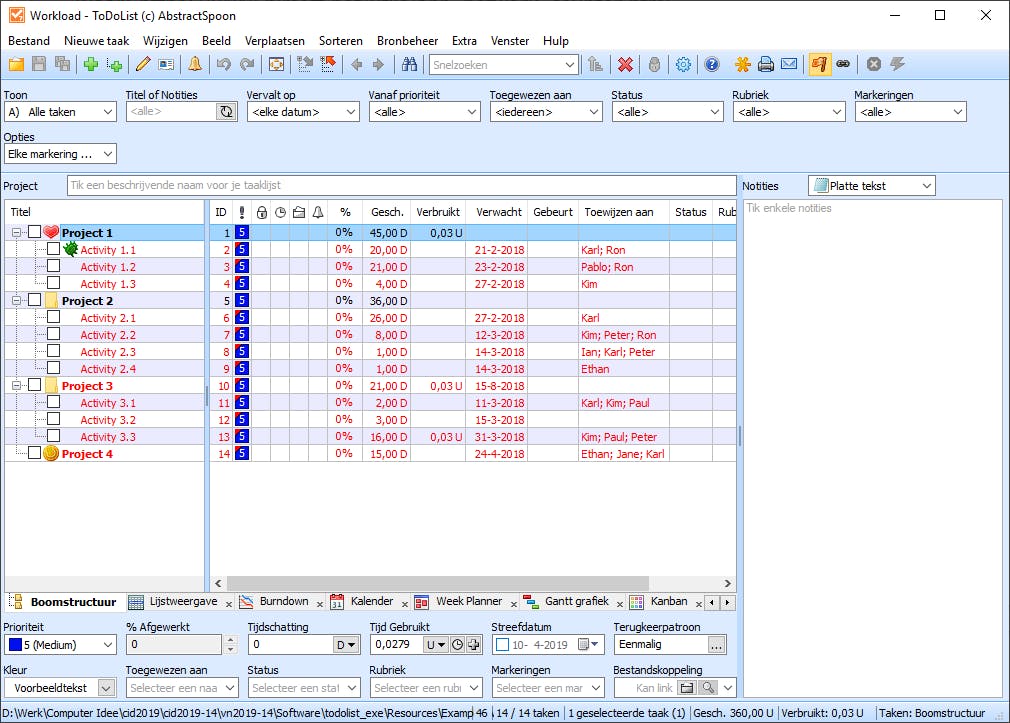Click the blue question mark help icon

click(x=711, y=64)
